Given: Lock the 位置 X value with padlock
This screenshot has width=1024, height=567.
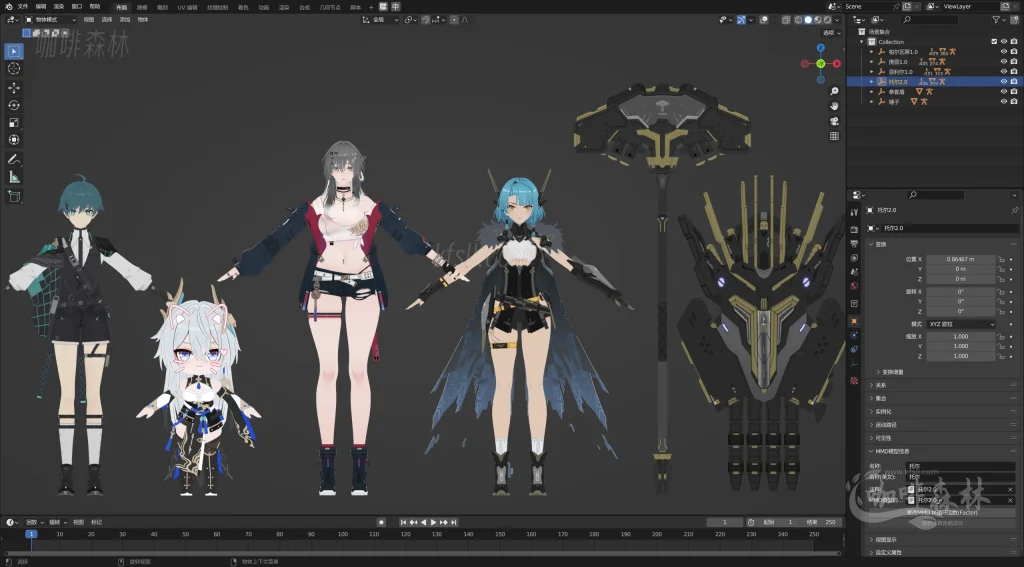Looking at the screenshot, I should pyautogui.click(x=1000, y=259).
